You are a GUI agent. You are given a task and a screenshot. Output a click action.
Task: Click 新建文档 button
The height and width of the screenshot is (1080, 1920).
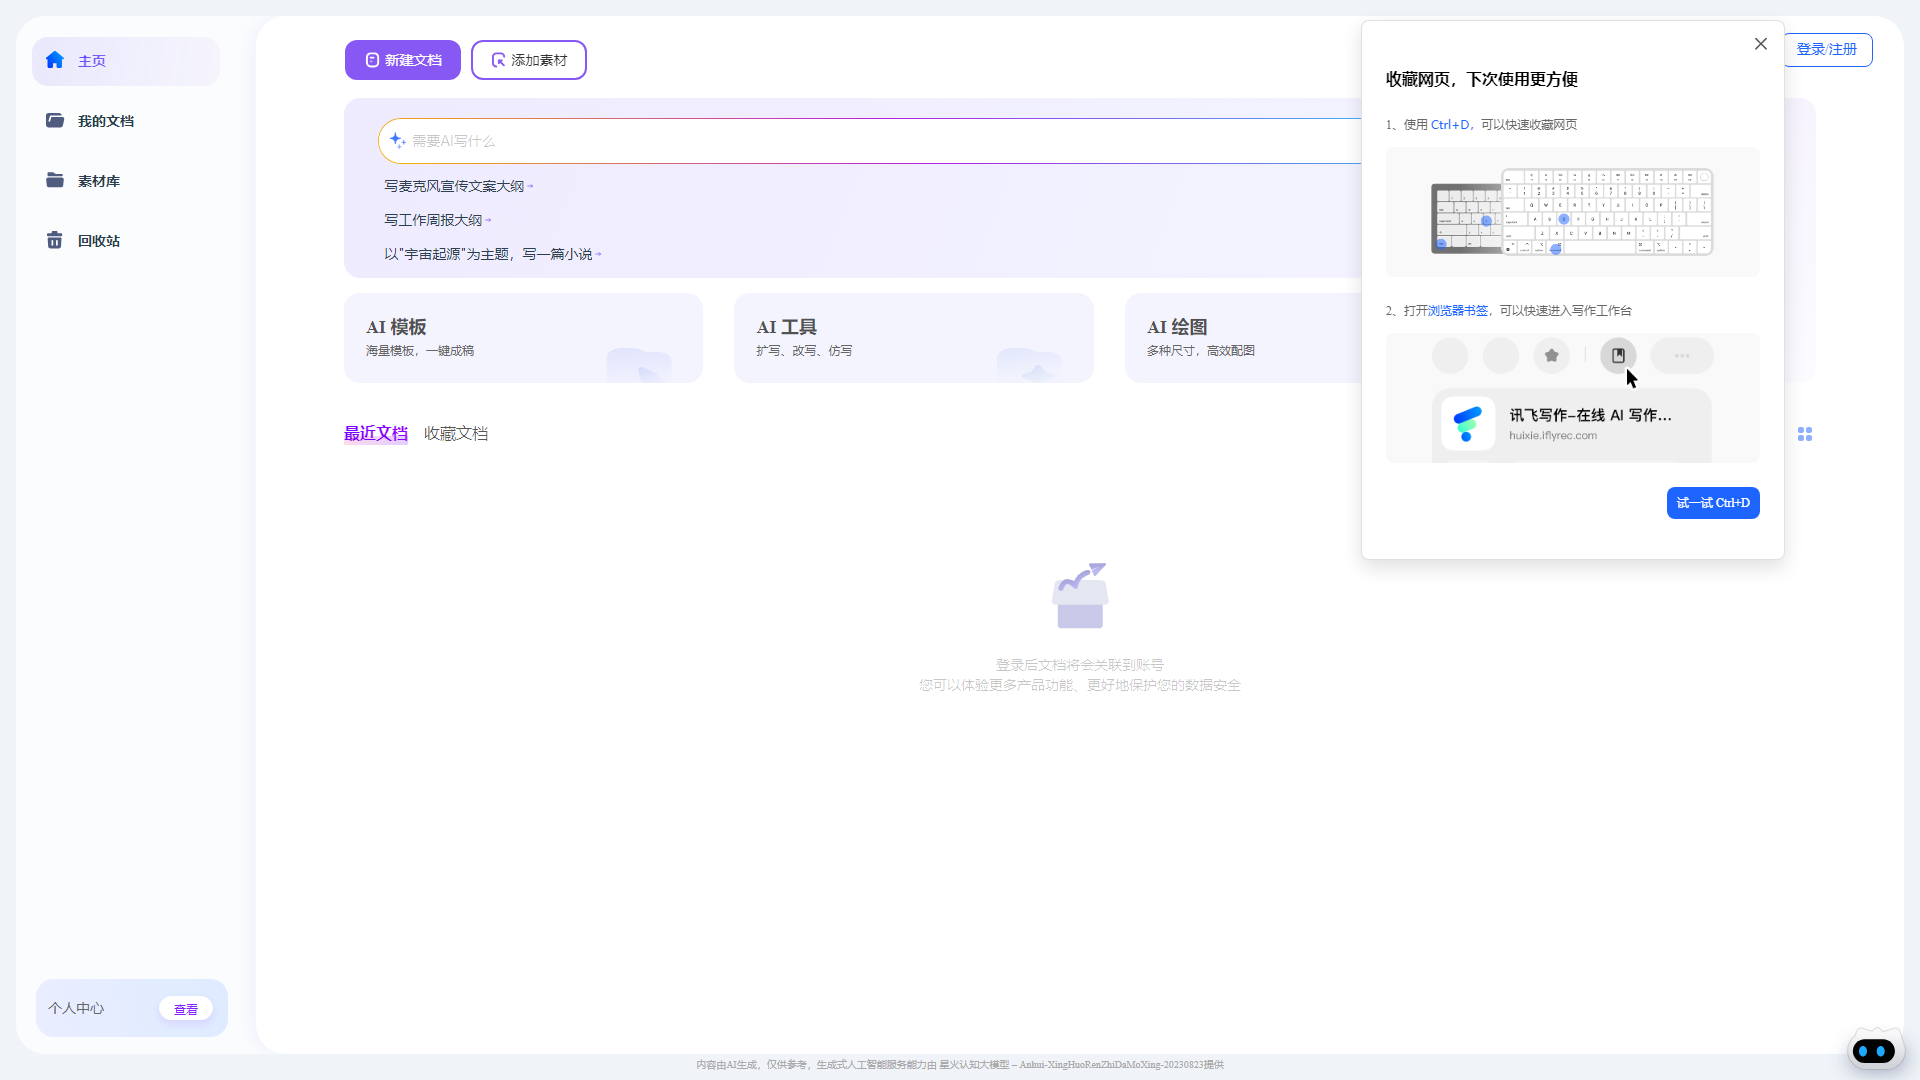[402, 60]
